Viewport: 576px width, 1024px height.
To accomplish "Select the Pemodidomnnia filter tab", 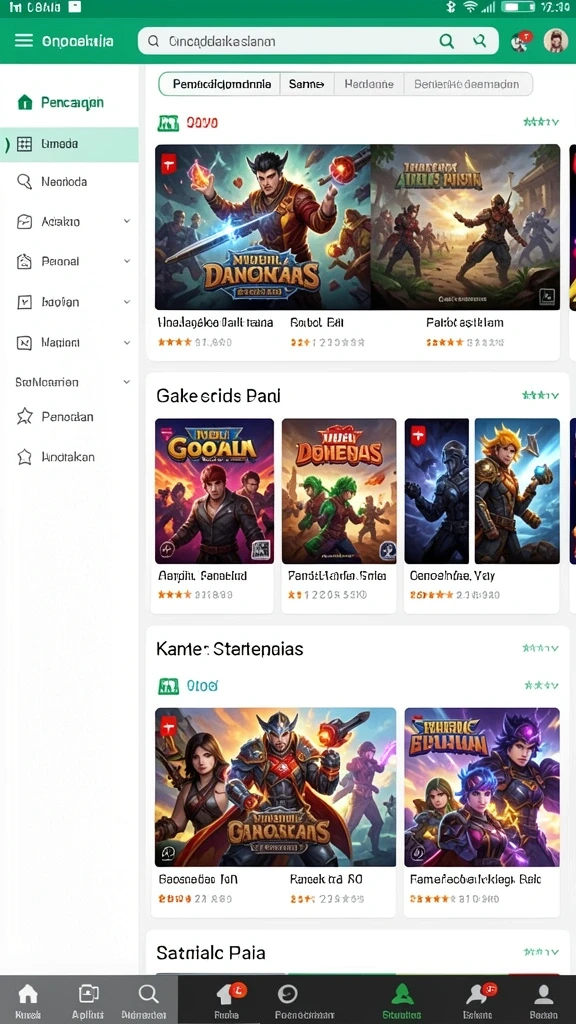I will pyautogui.click(x=221, y=84).
